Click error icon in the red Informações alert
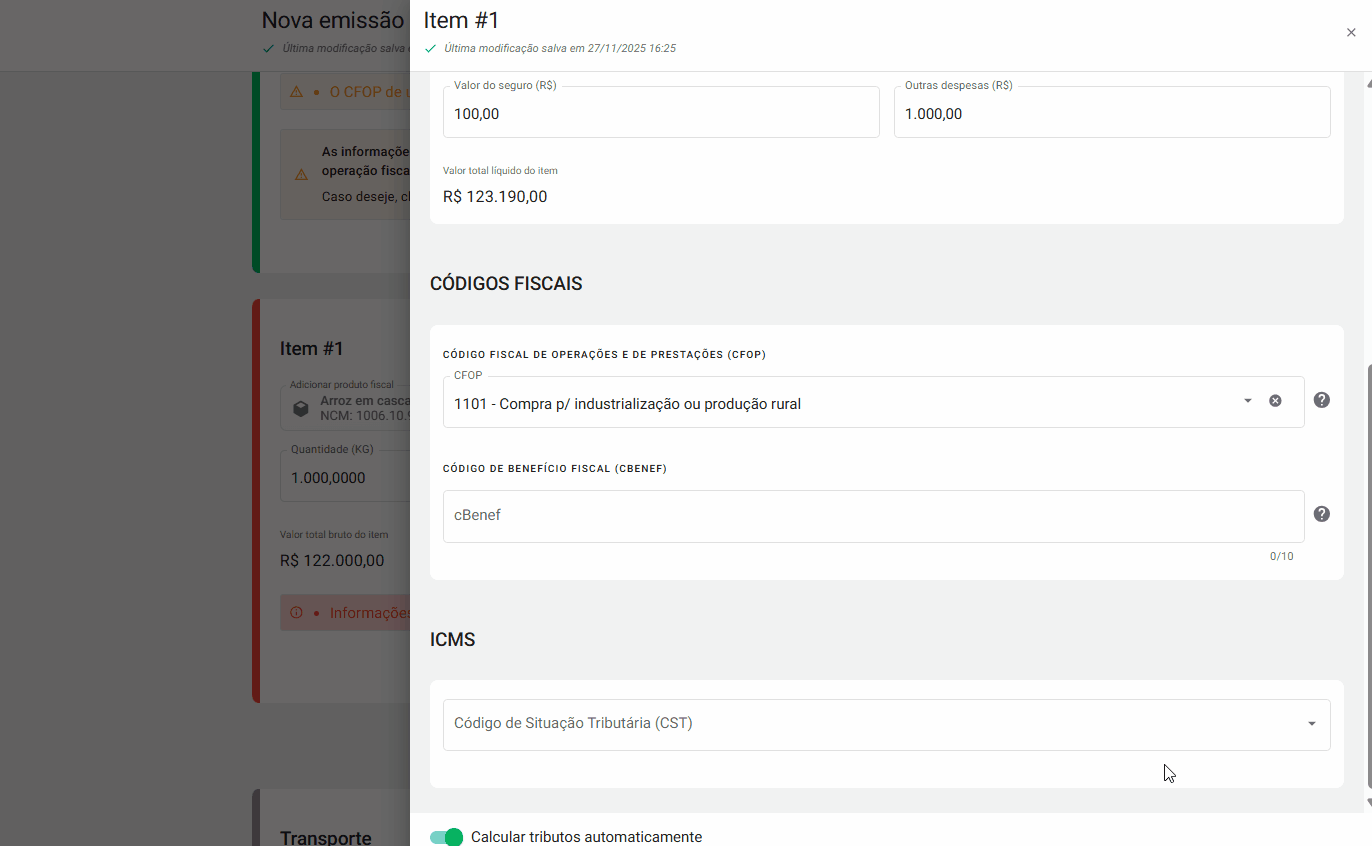The width and height of the screenshot is (1372, 846). (x=296, y=612)
